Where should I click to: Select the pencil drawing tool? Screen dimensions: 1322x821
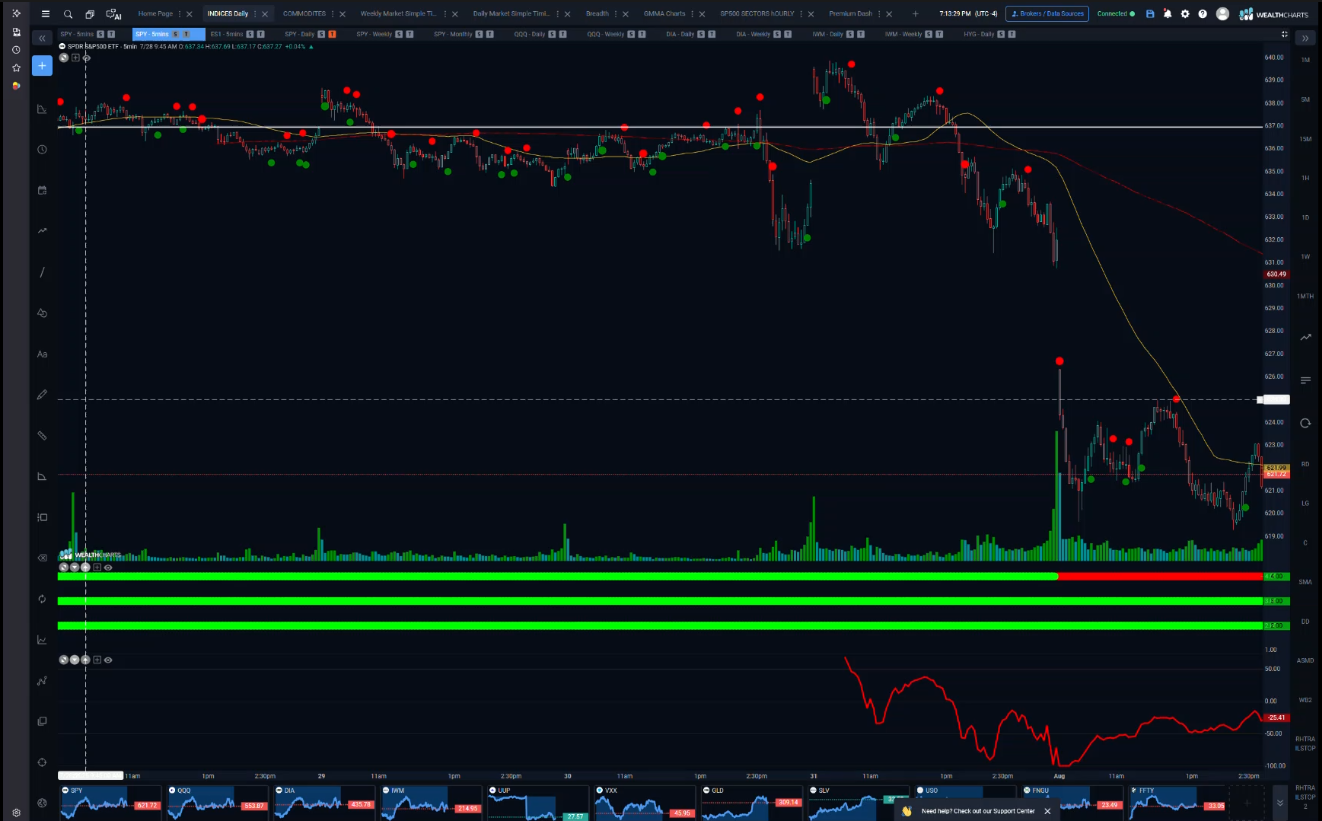coord(42,395)
